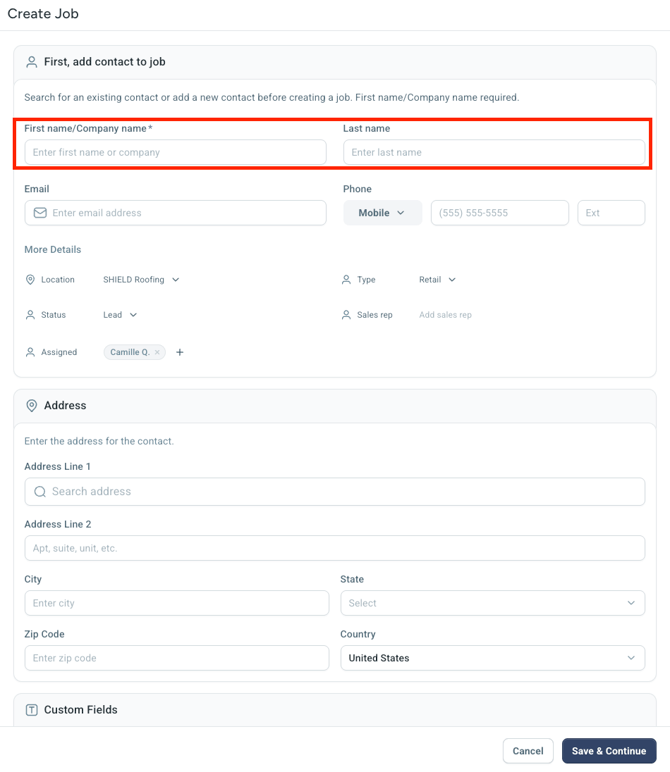Cancel the job creation

click(x=527, y=751)
